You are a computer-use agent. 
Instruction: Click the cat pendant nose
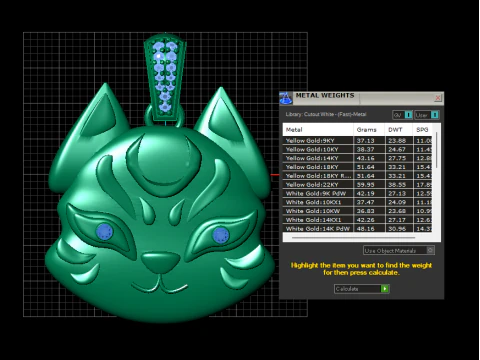[161, 262]
